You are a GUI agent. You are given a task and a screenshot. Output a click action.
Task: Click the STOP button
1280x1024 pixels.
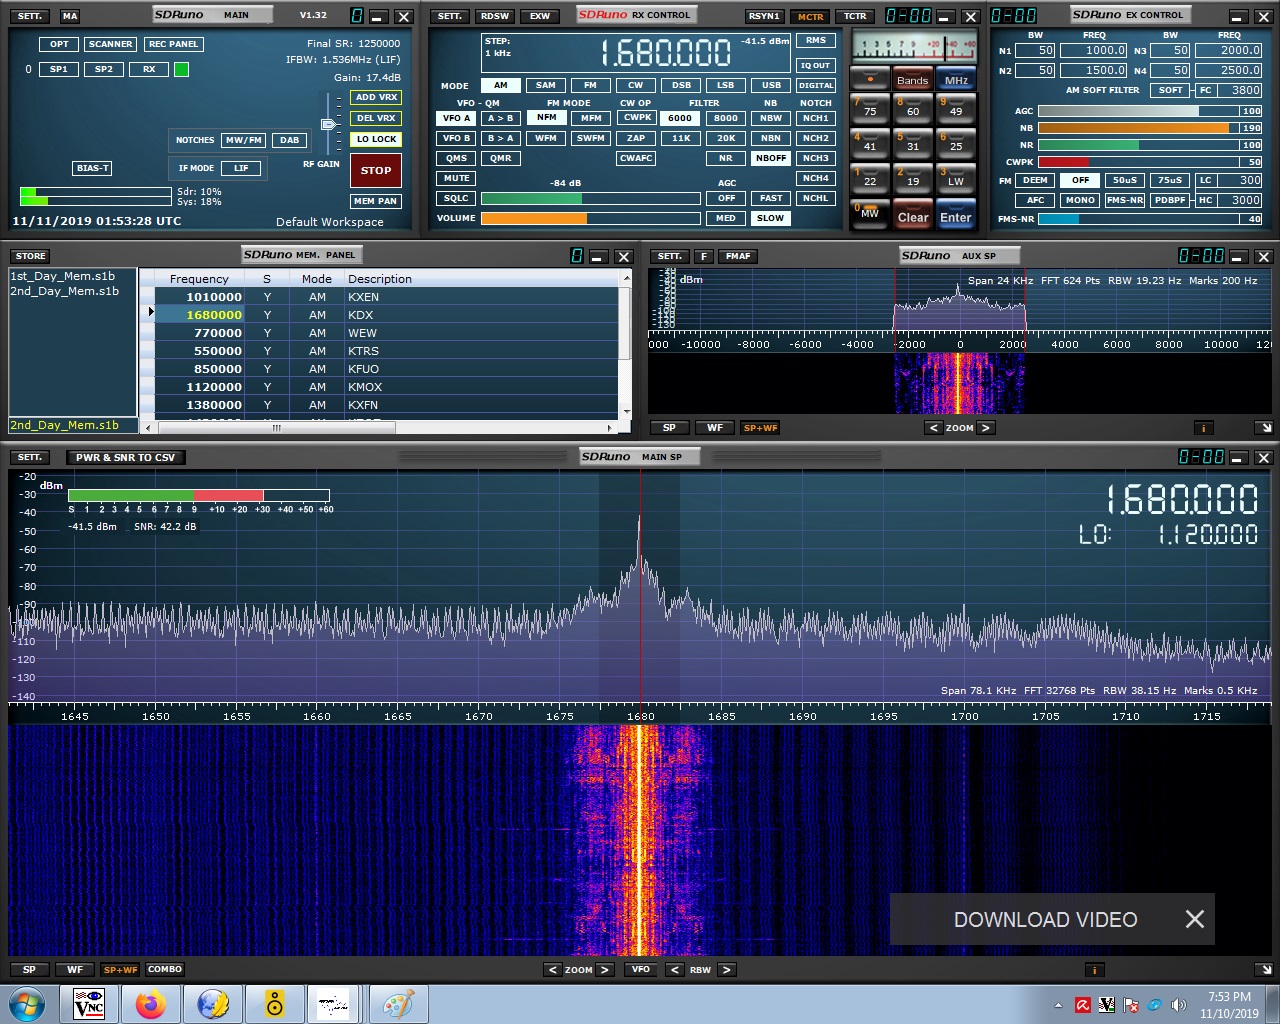[x=376, y=171]
